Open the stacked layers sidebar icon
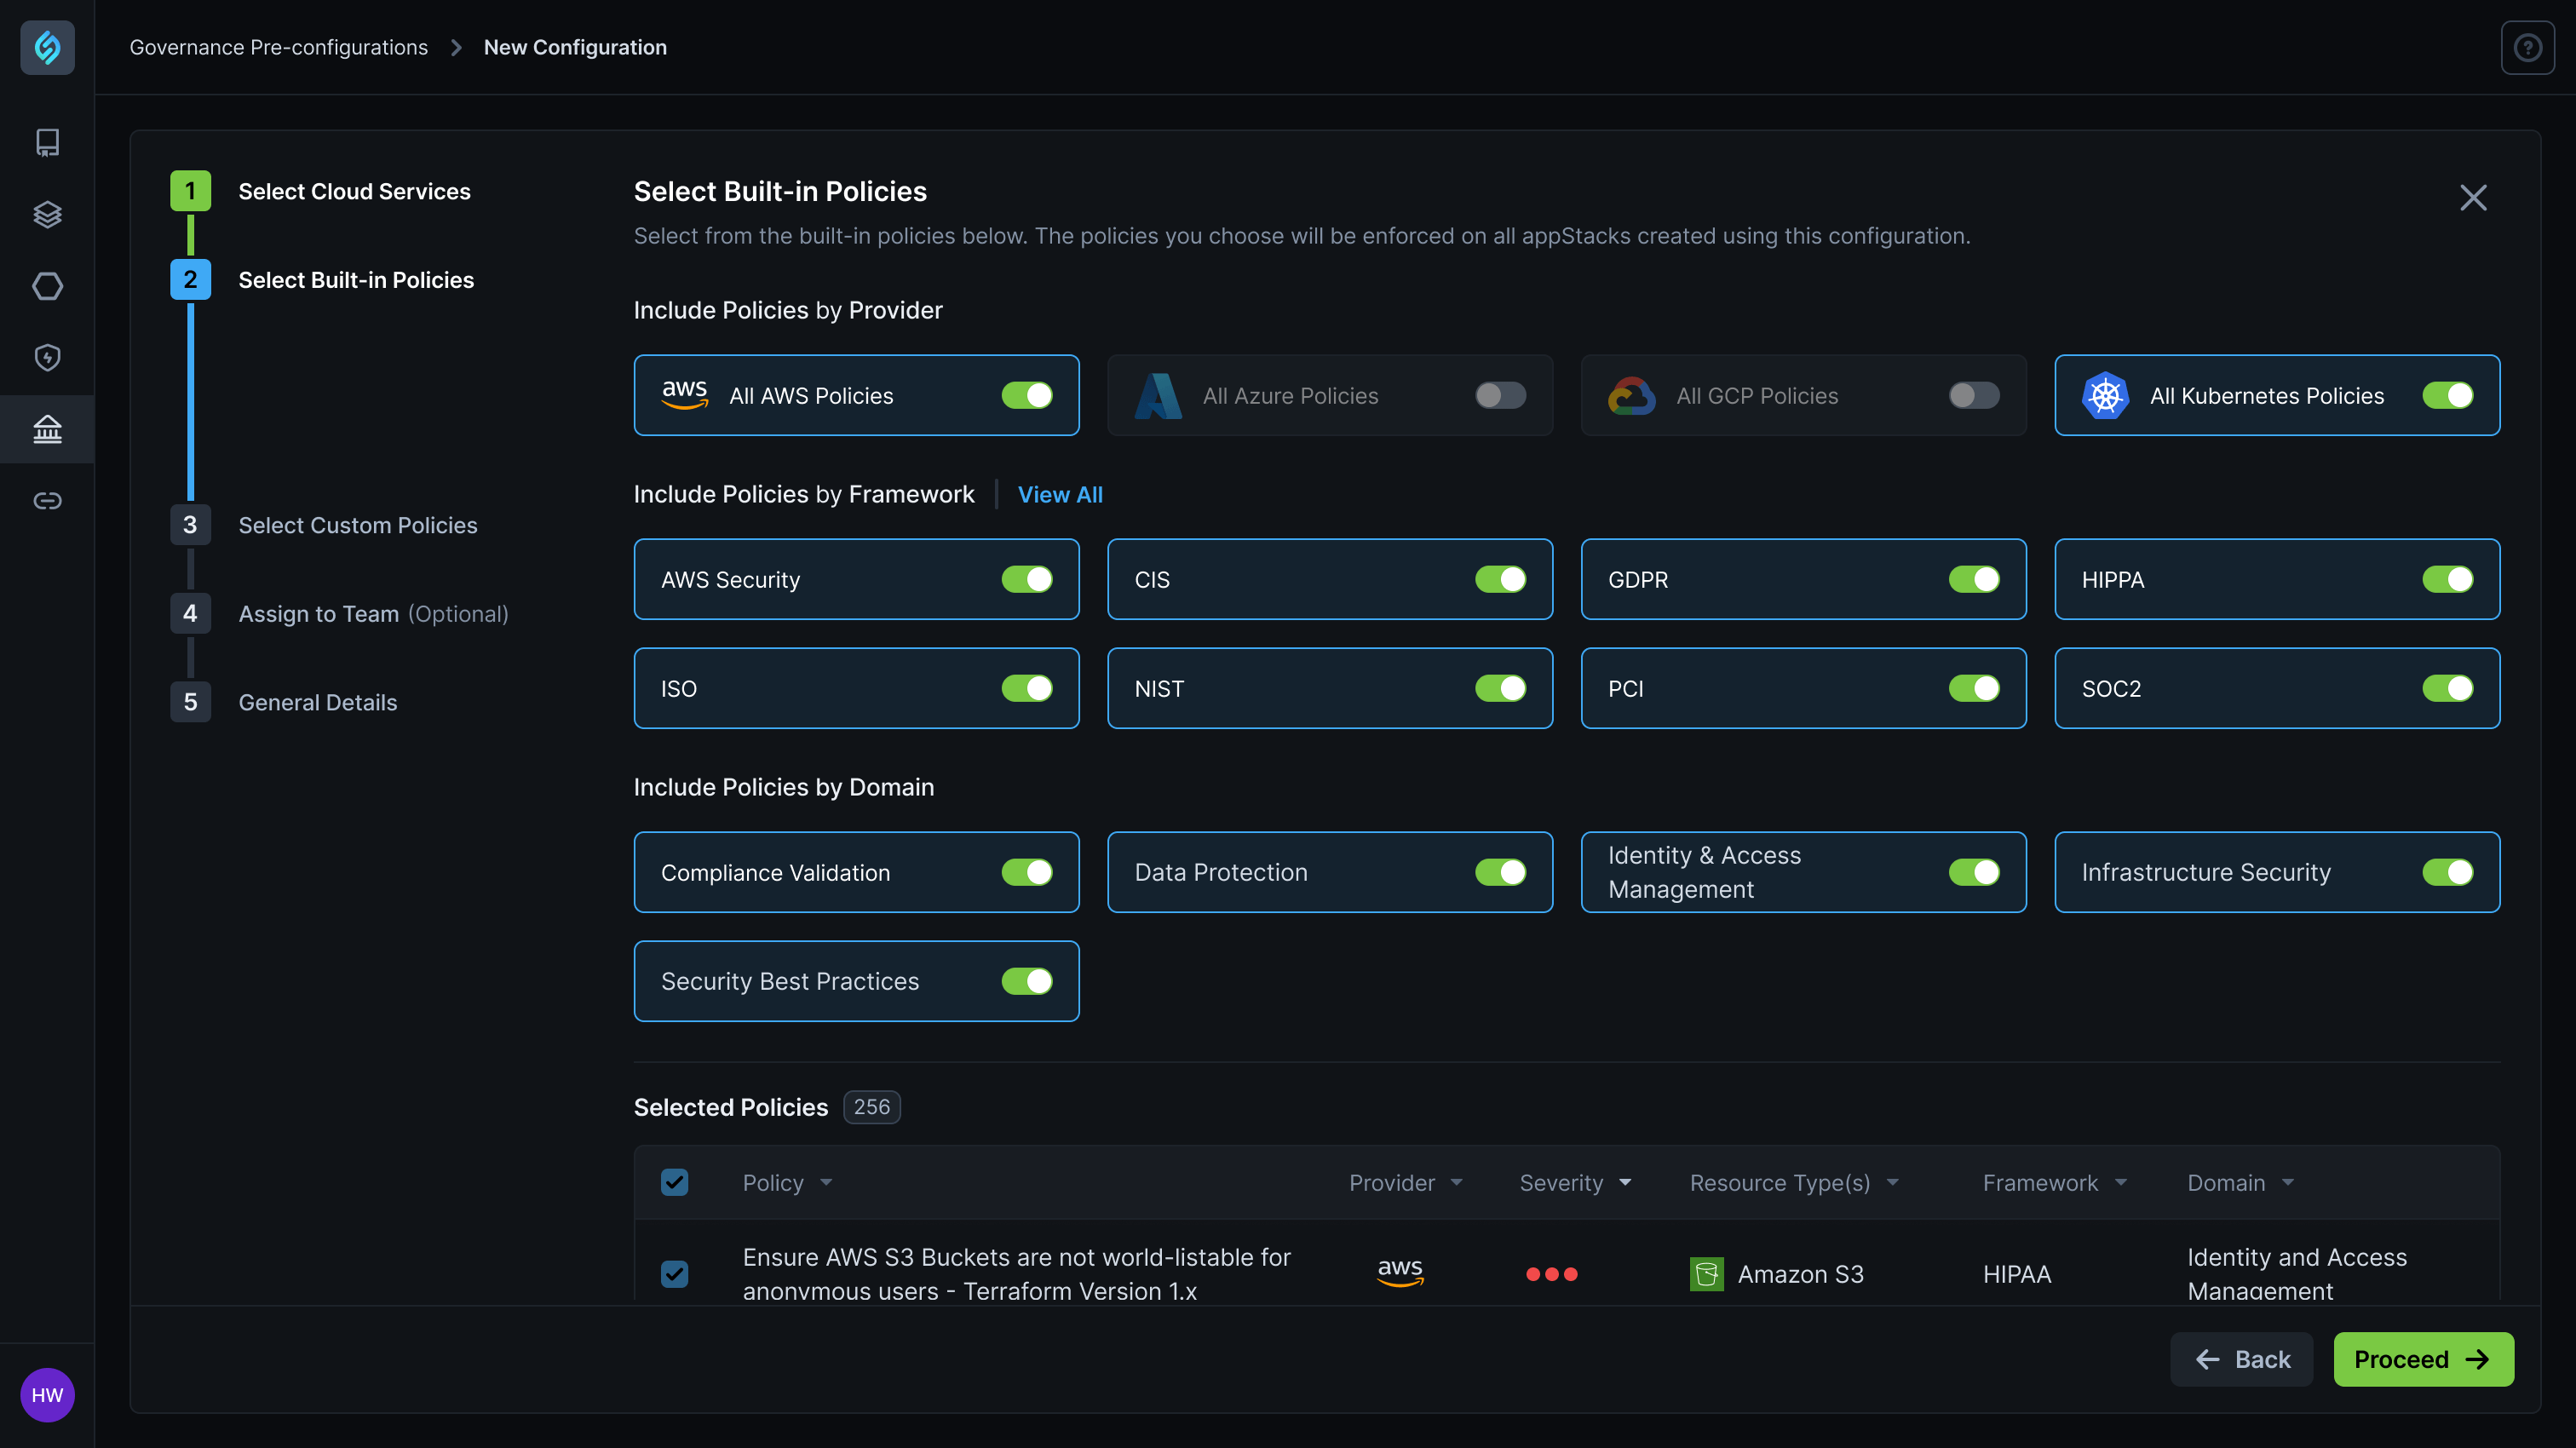The height and width of the screenshot is (1448, 2576). pyautogui.click(x=47, y=214)
